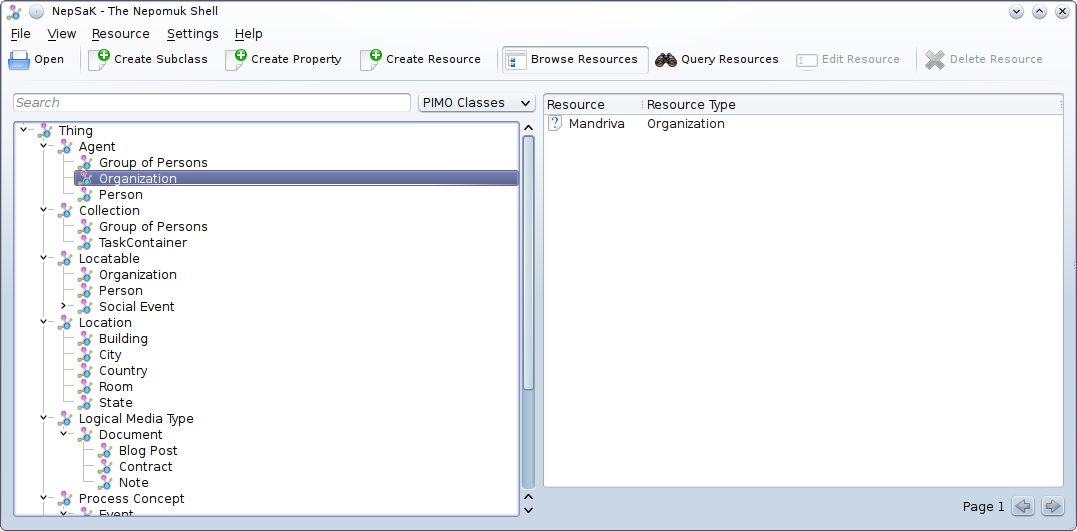Click the Edit Resource button
1077x531 pixels.
pyautogui.click(x=848, y=60)
